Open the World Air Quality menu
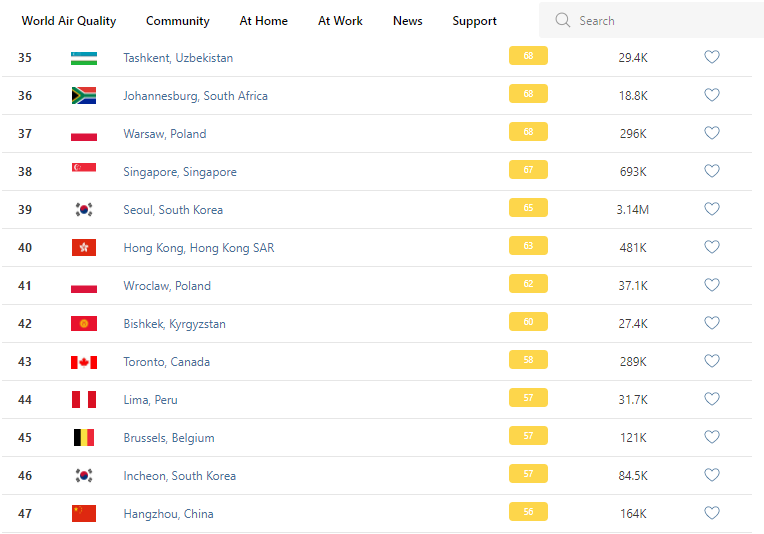 [69, 21]
